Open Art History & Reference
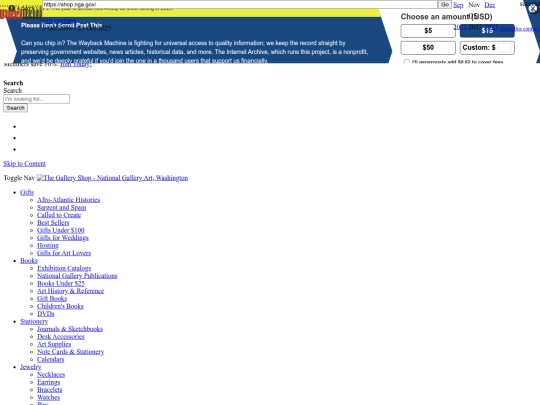540x405 pixels. pyautogui.click(x=71, y=291)
